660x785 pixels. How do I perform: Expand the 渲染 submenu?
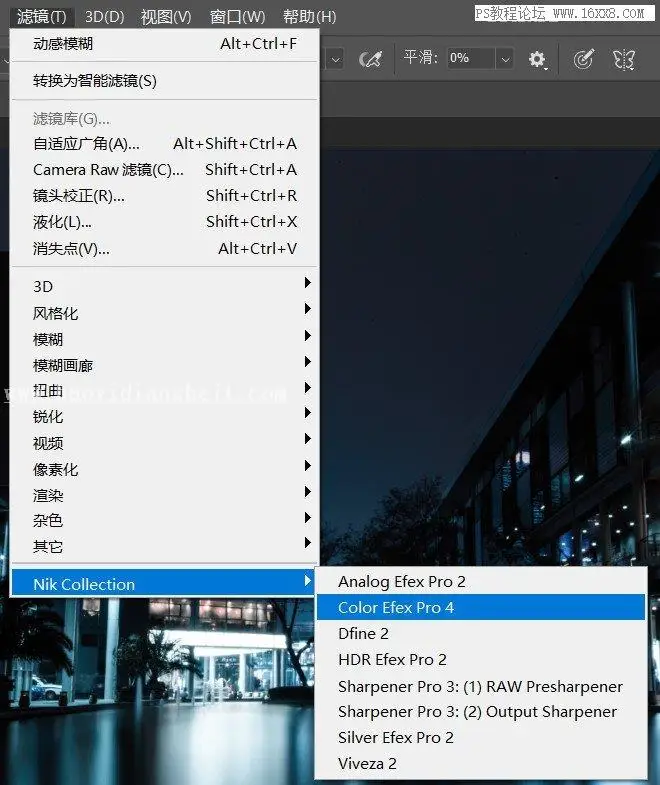coord(165,495)
